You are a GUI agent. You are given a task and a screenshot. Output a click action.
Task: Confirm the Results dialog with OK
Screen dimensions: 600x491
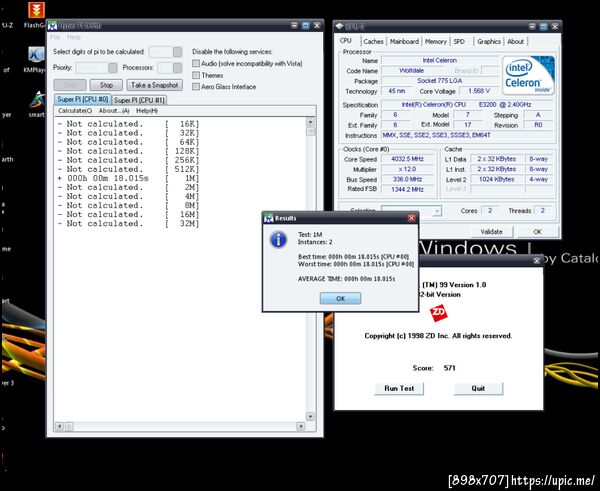coord(340,299)
